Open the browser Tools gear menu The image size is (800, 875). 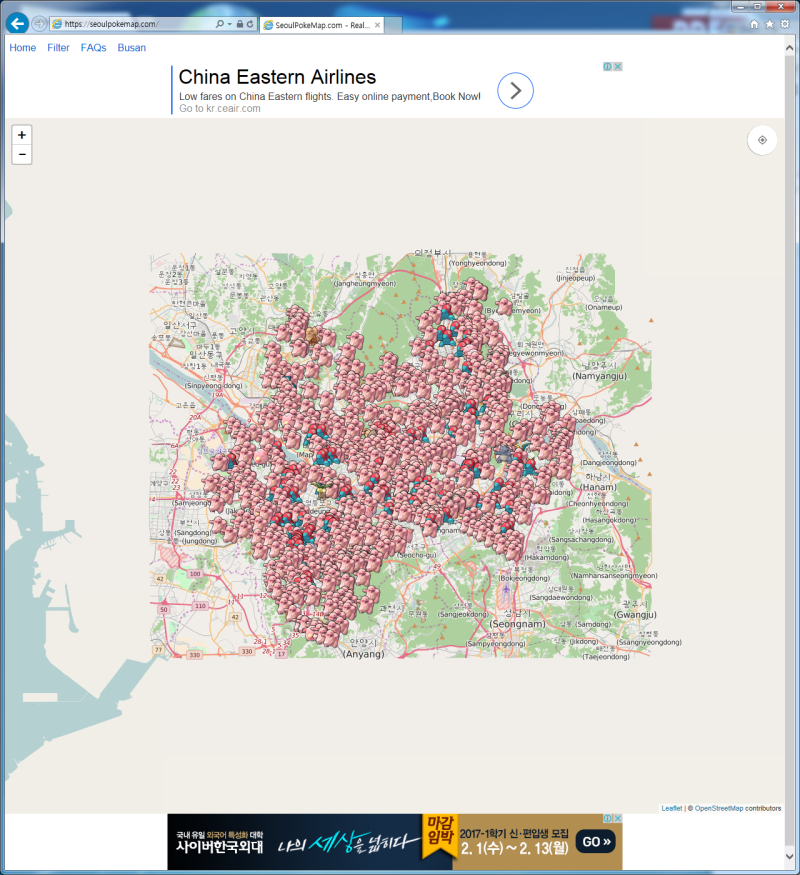(785, 24)
